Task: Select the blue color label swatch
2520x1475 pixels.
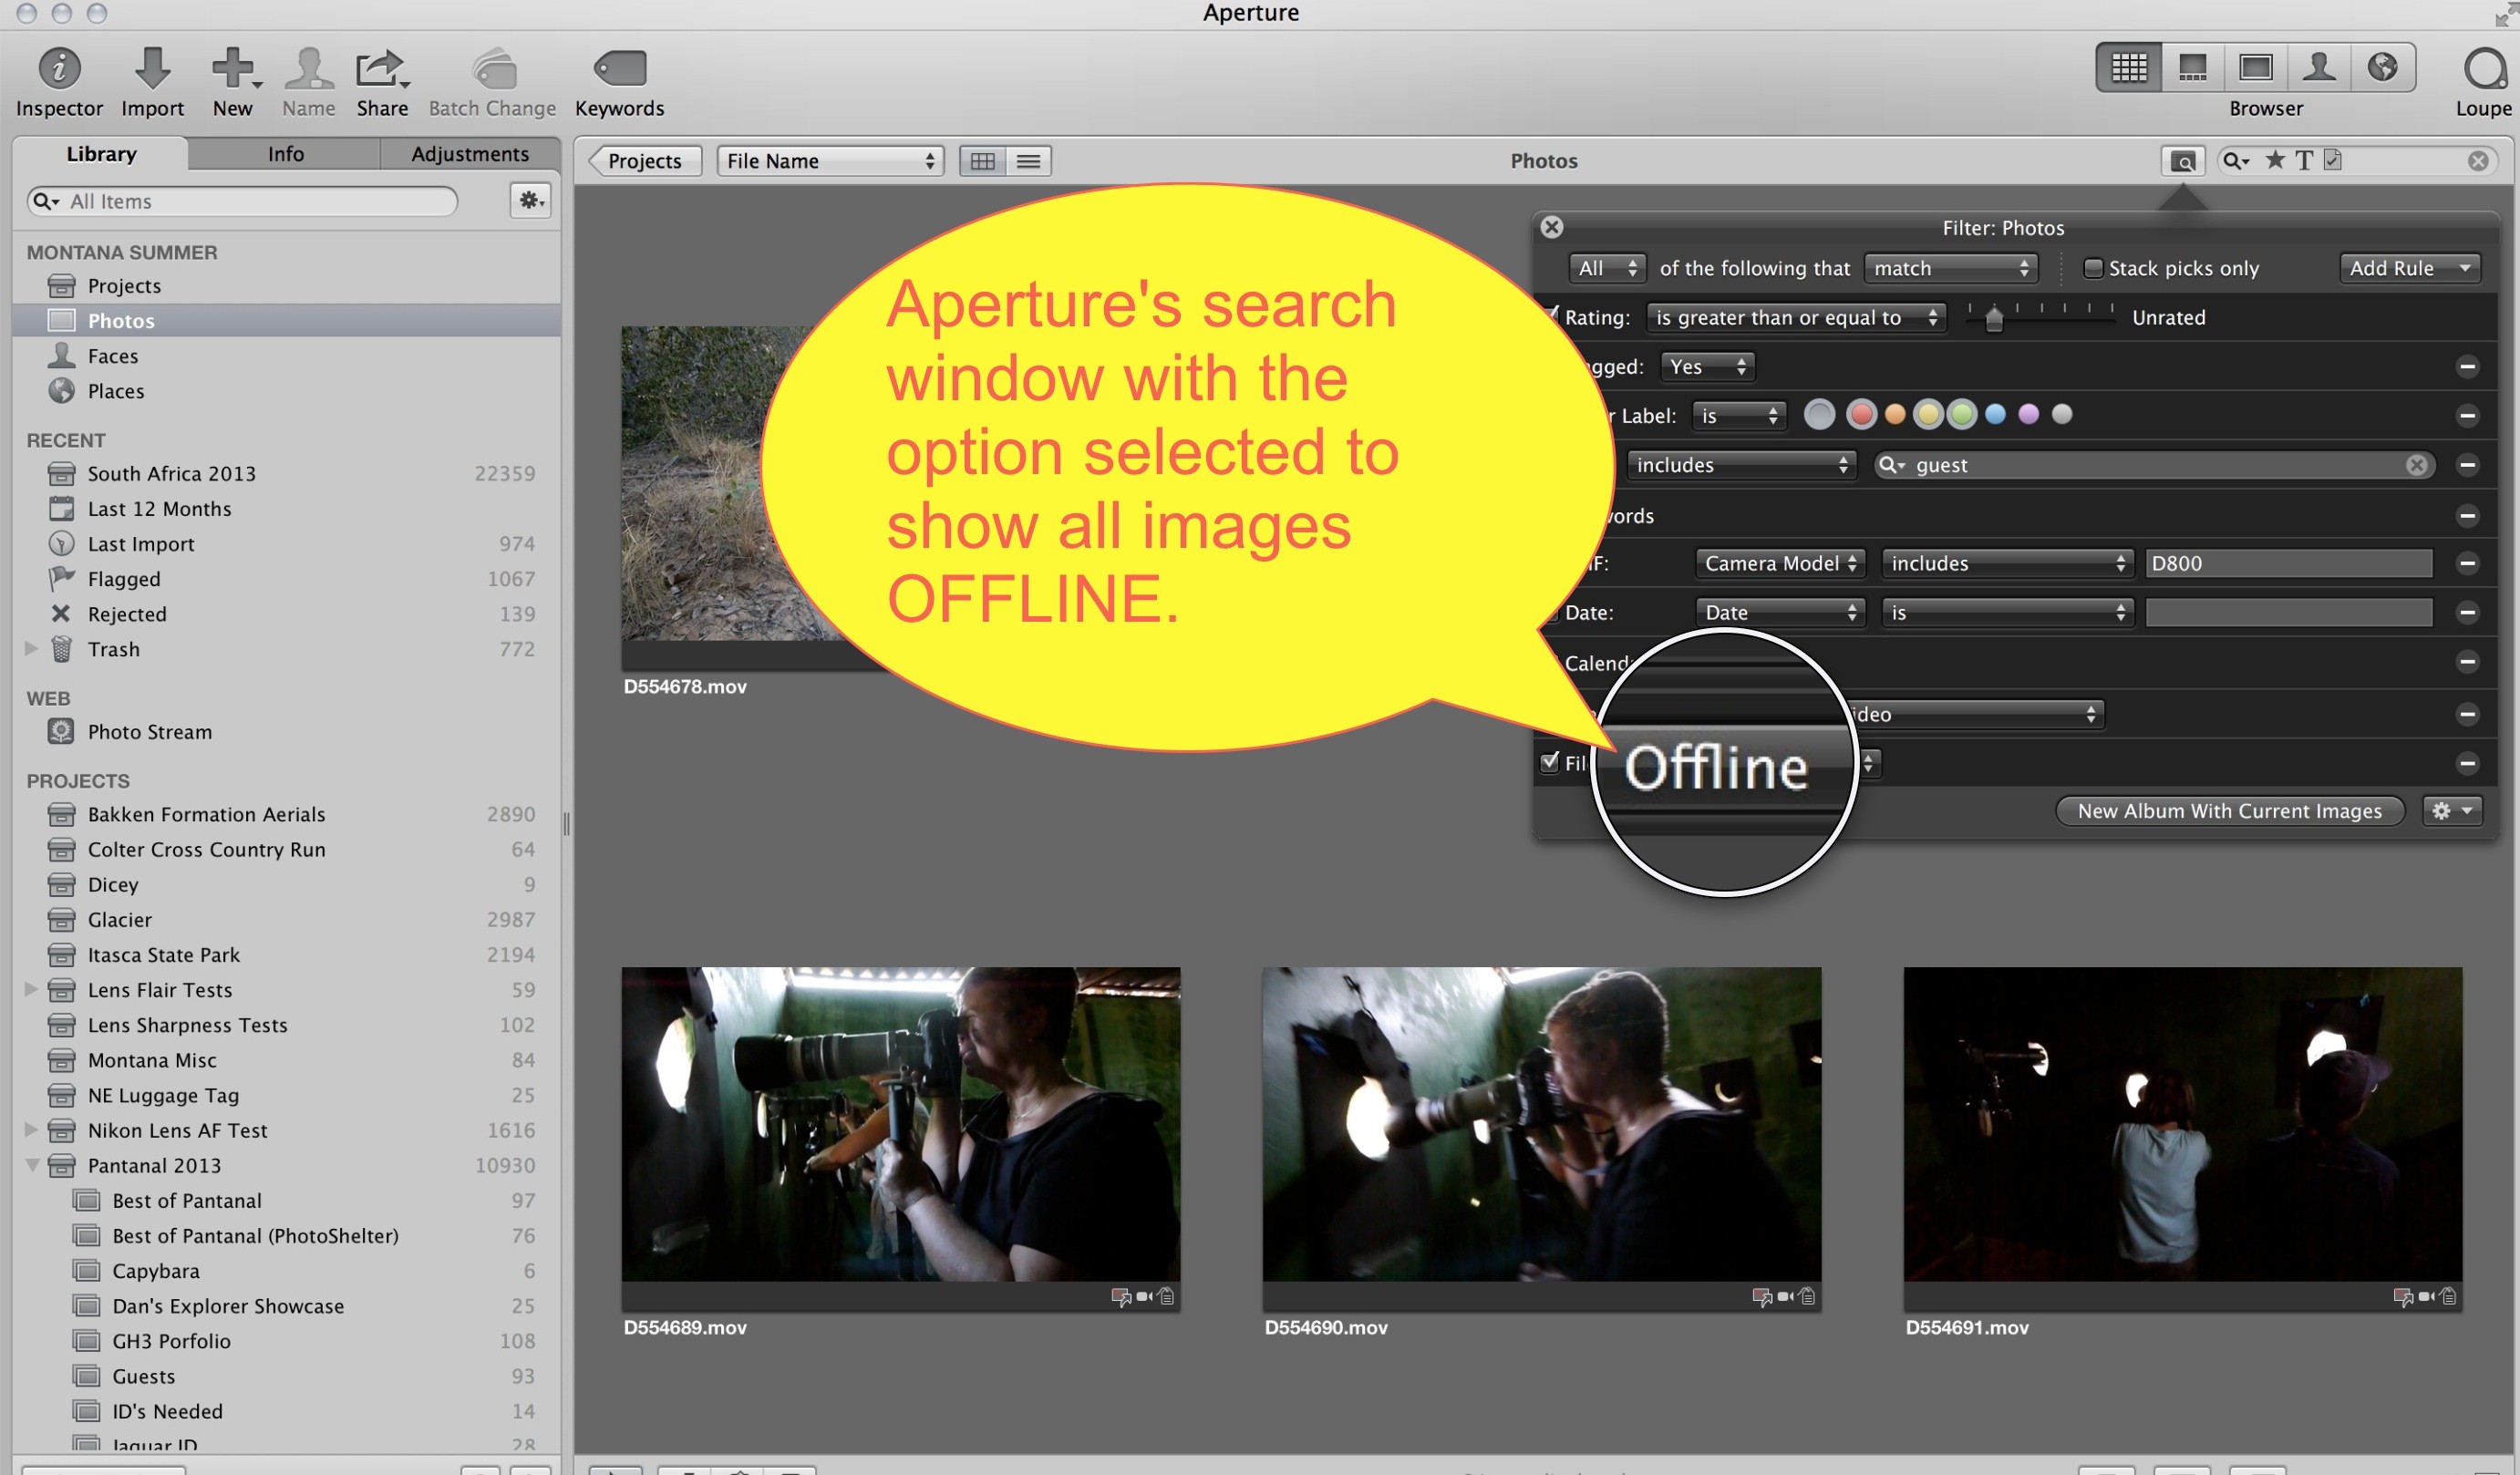Action: (1994, 414)
